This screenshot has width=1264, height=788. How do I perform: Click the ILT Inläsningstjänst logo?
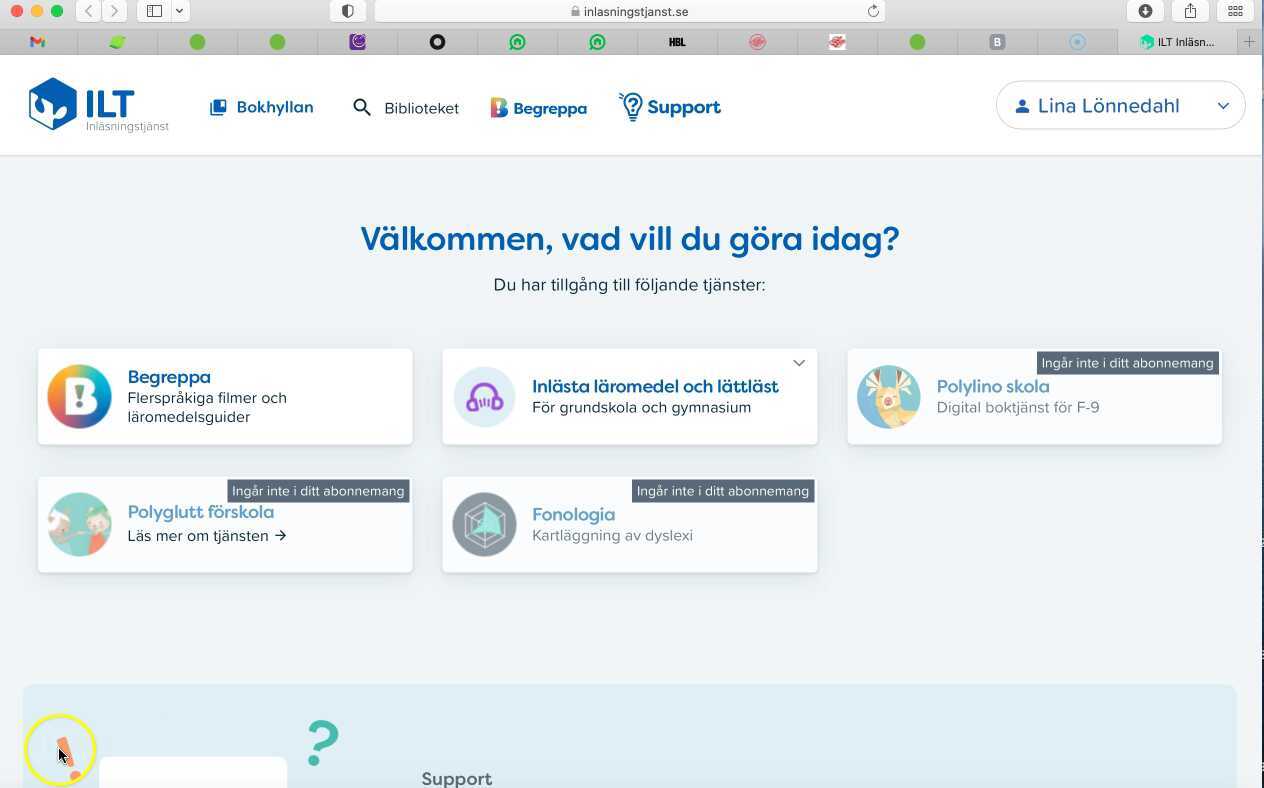point(98,104)
